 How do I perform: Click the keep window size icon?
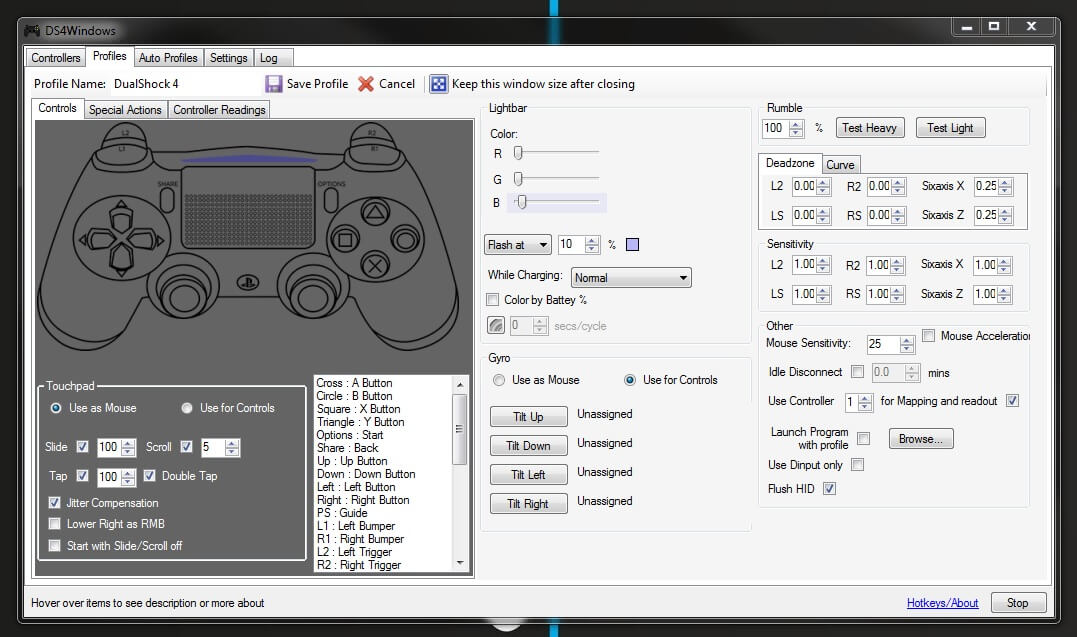(x=438, y=84)
